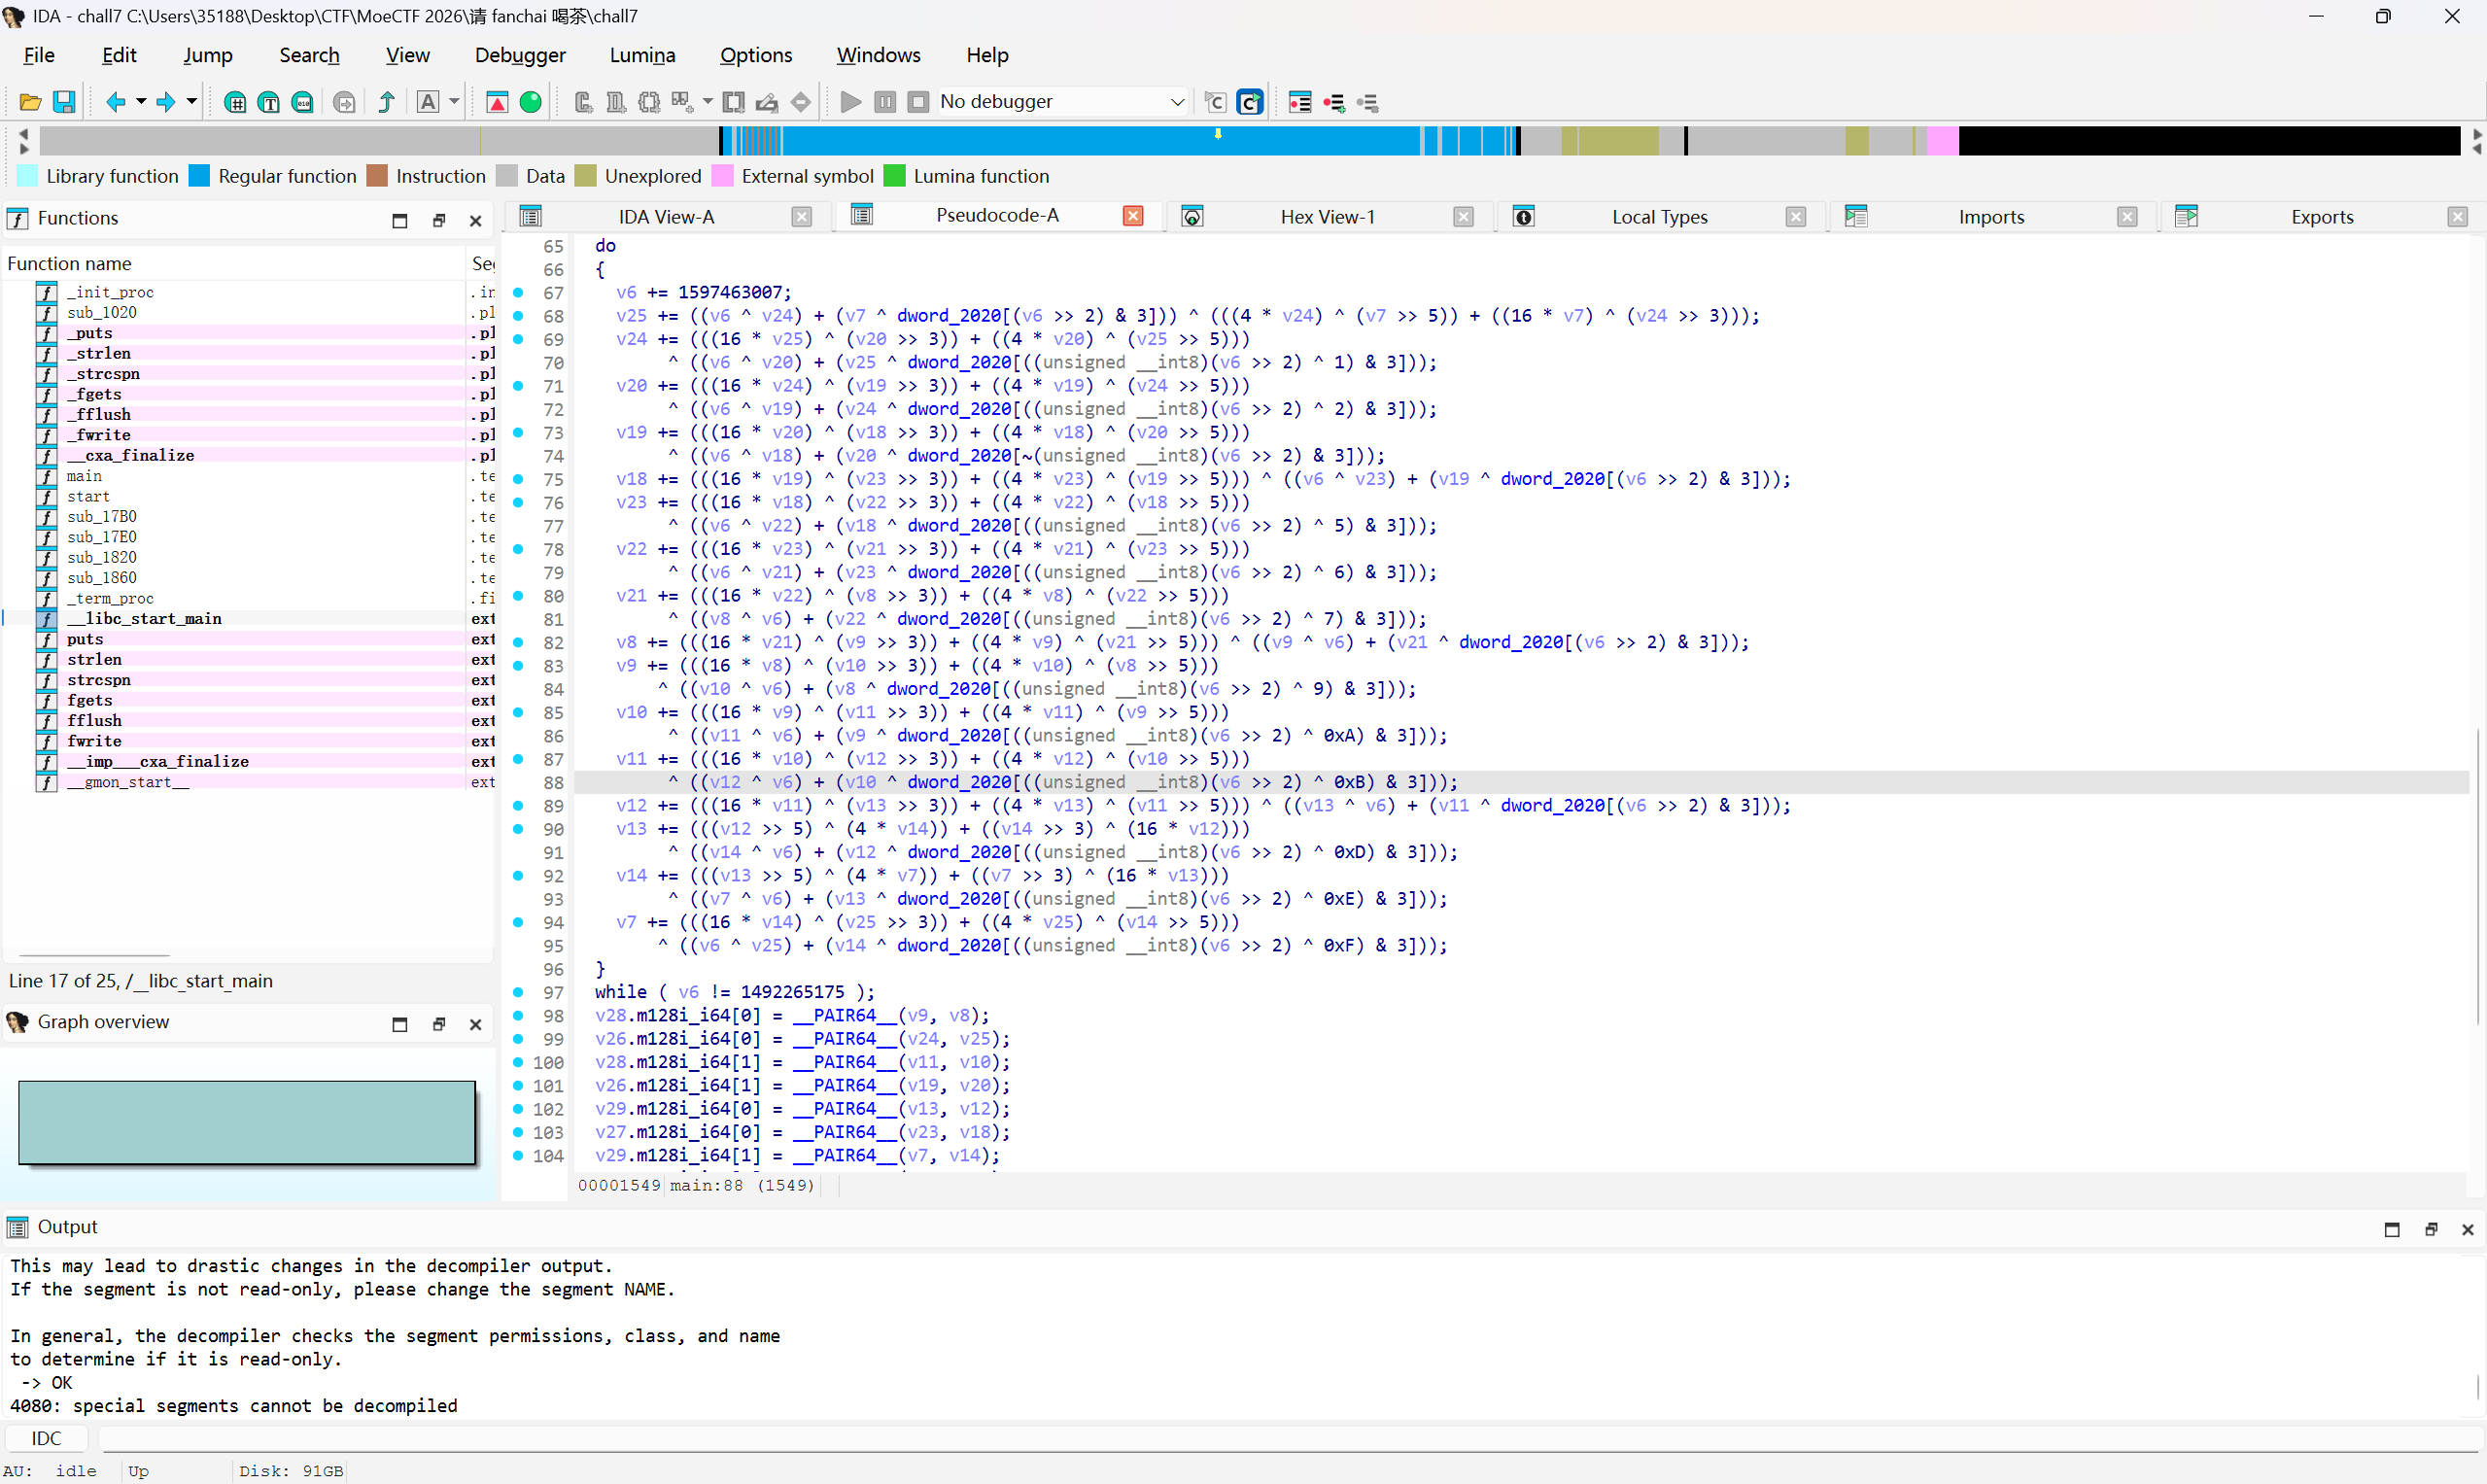Click the Open file toolbar icon
Image resolution: width=2487 pixels, height=1484 pixels.
click(30, 102)
